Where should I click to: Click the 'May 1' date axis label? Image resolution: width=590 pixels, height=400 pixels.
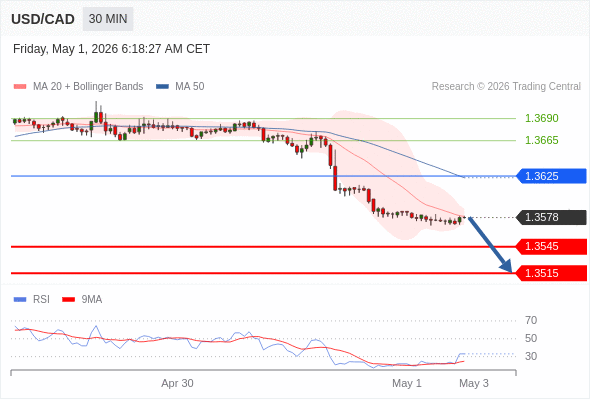[x=407, y=383]
